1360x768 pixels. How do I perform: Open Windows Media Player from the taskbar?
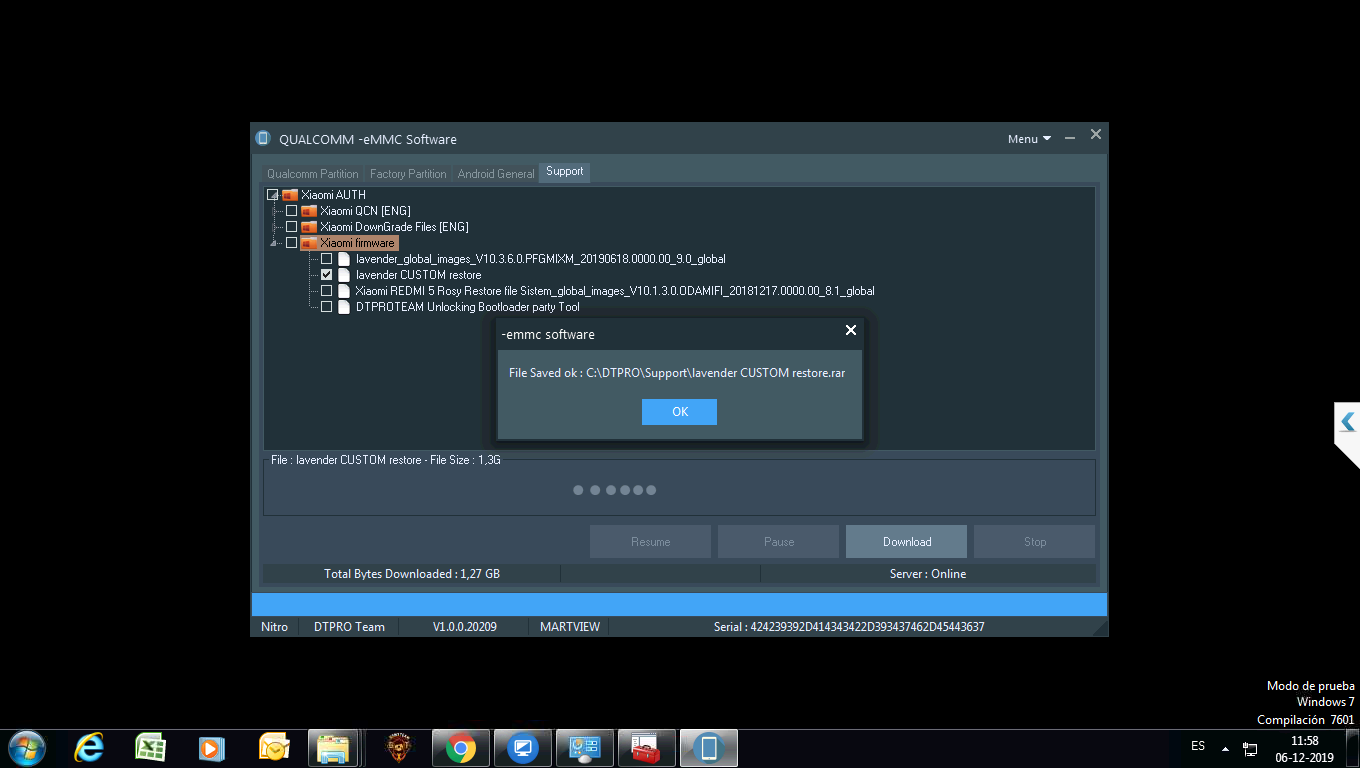[211, 748]
